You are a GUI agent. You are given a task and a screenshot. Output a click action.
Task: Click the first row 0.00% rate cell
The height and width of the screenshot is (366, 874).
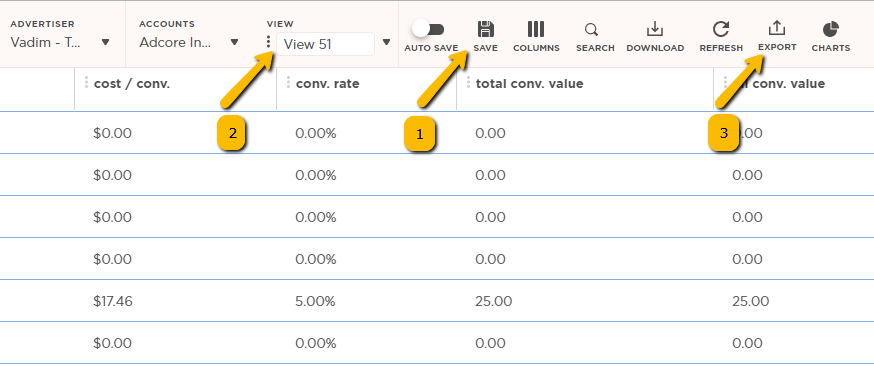315,133
